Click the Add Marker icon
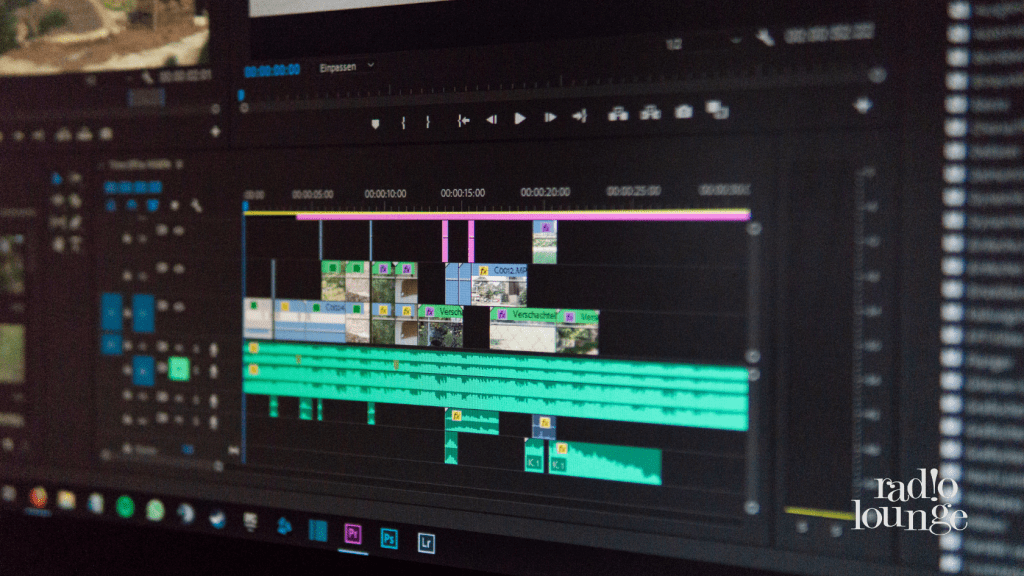This screenshot has height=576, width=1024. (x=376, y=122)
